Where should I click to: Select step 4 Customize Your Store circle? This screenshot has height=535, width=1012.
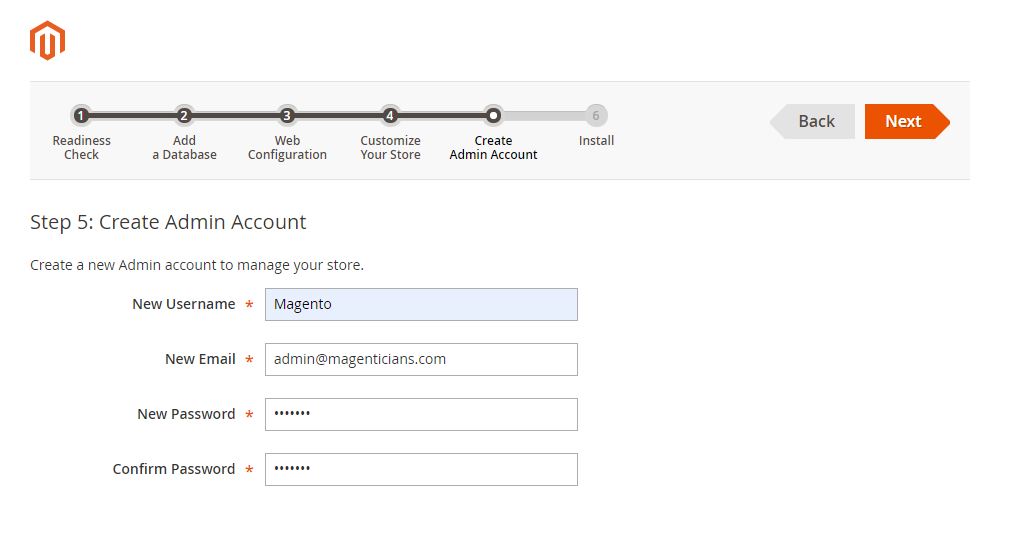[390, 116]
